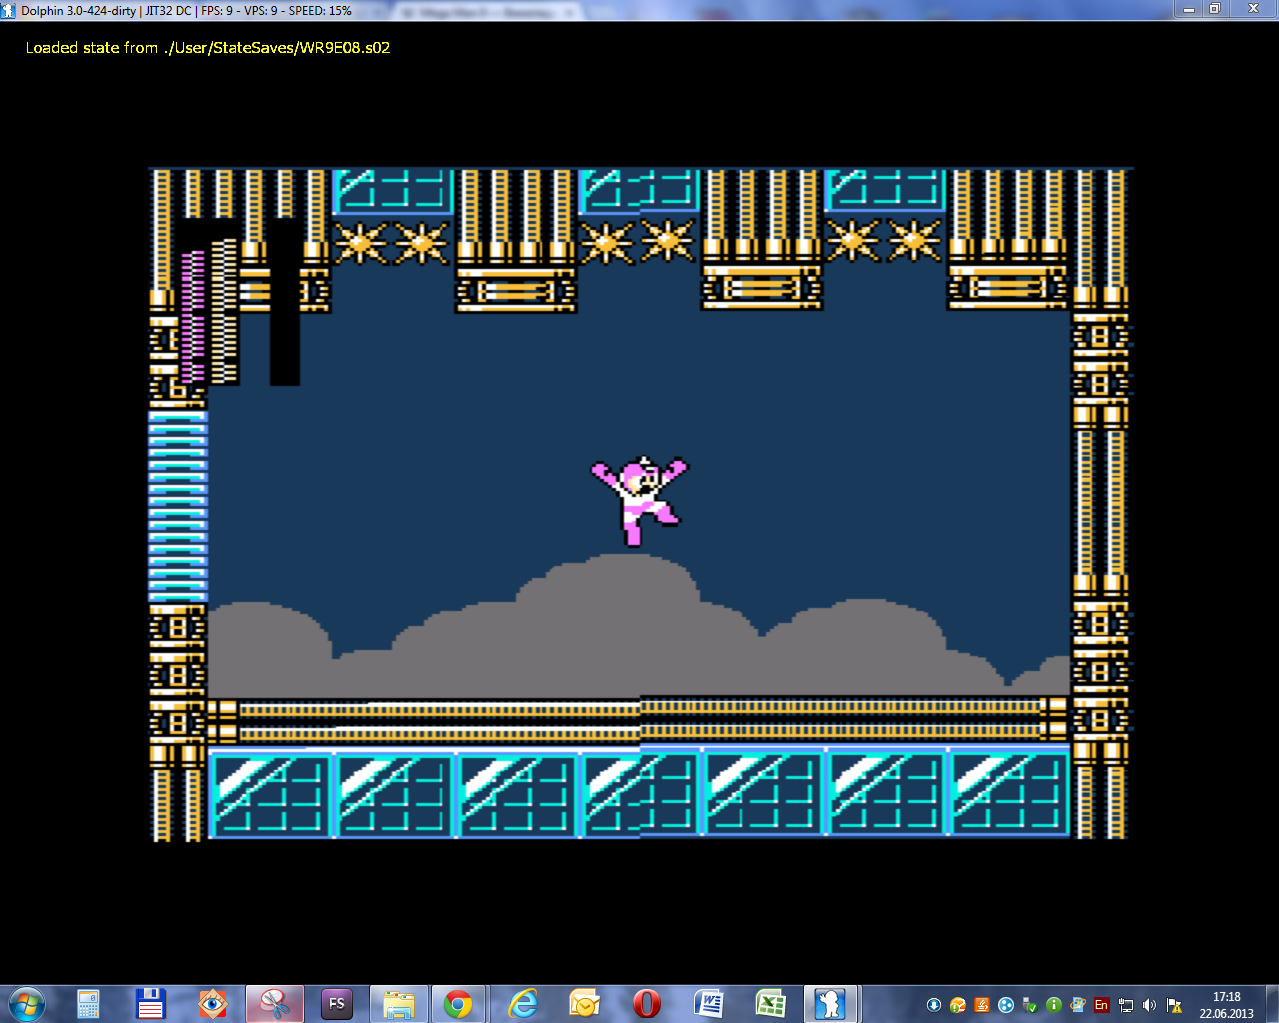Open Microsoft Excel from taskbar
The height and width of the screenshot is (1023, 1279).
click(770, 1004)
